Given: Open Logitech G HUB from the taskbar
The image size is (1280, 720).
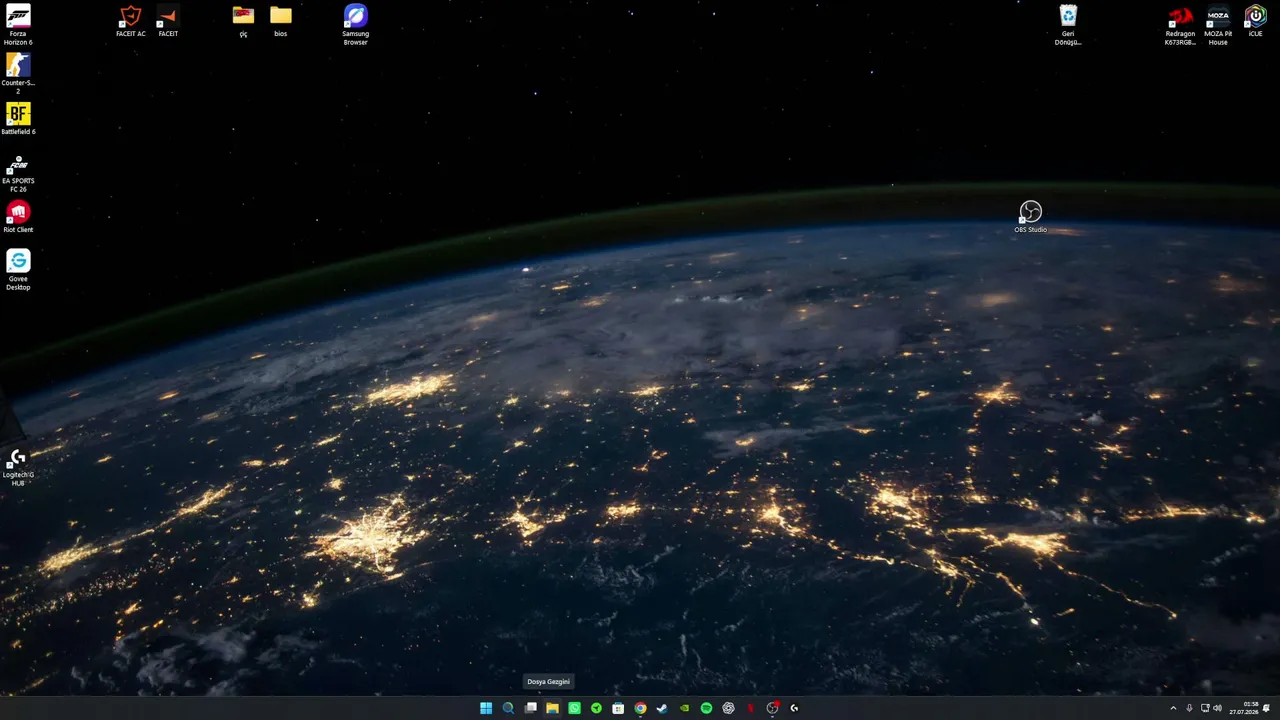Looking at the screenshot, I should 794,708.
